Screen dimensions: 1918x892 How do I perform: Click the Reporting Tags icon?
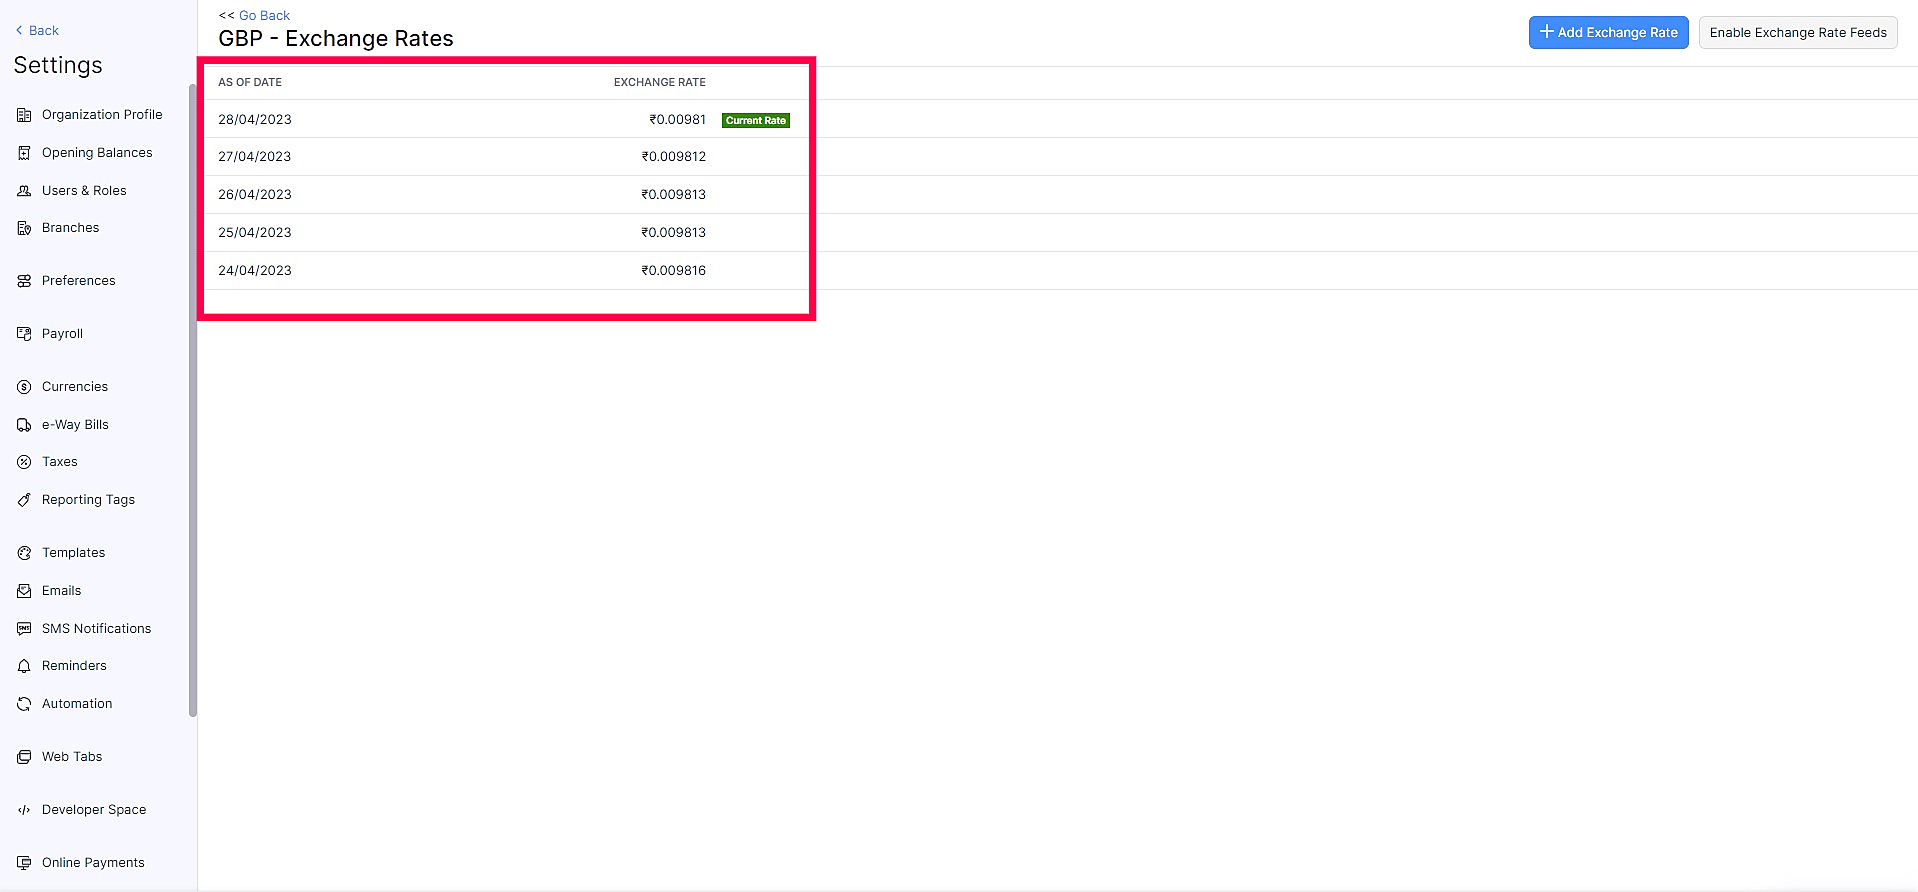click(x=24, y=500)
